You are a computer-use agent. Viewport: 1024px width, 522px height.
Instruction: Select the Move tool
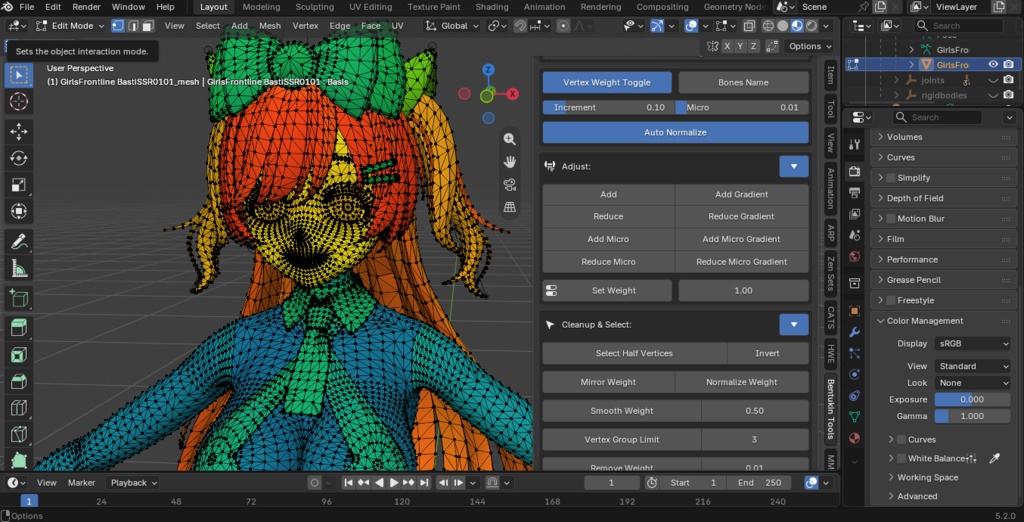click(19, 131)
